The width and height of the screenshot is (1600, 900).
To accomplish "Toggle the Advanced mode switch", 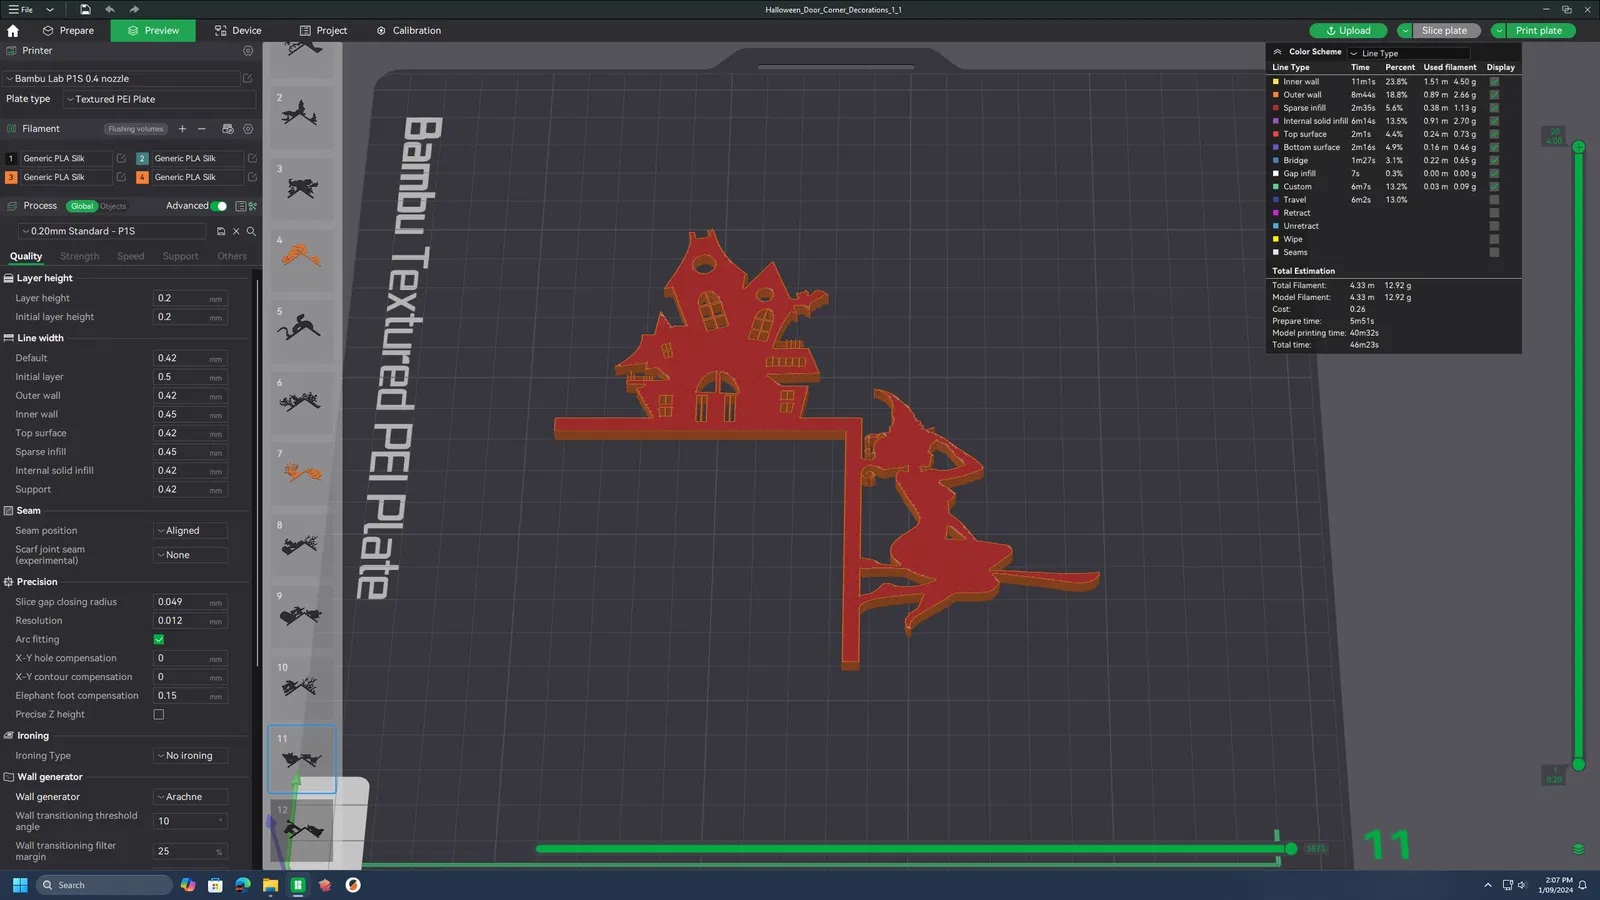I will click(x=219, y=206).
